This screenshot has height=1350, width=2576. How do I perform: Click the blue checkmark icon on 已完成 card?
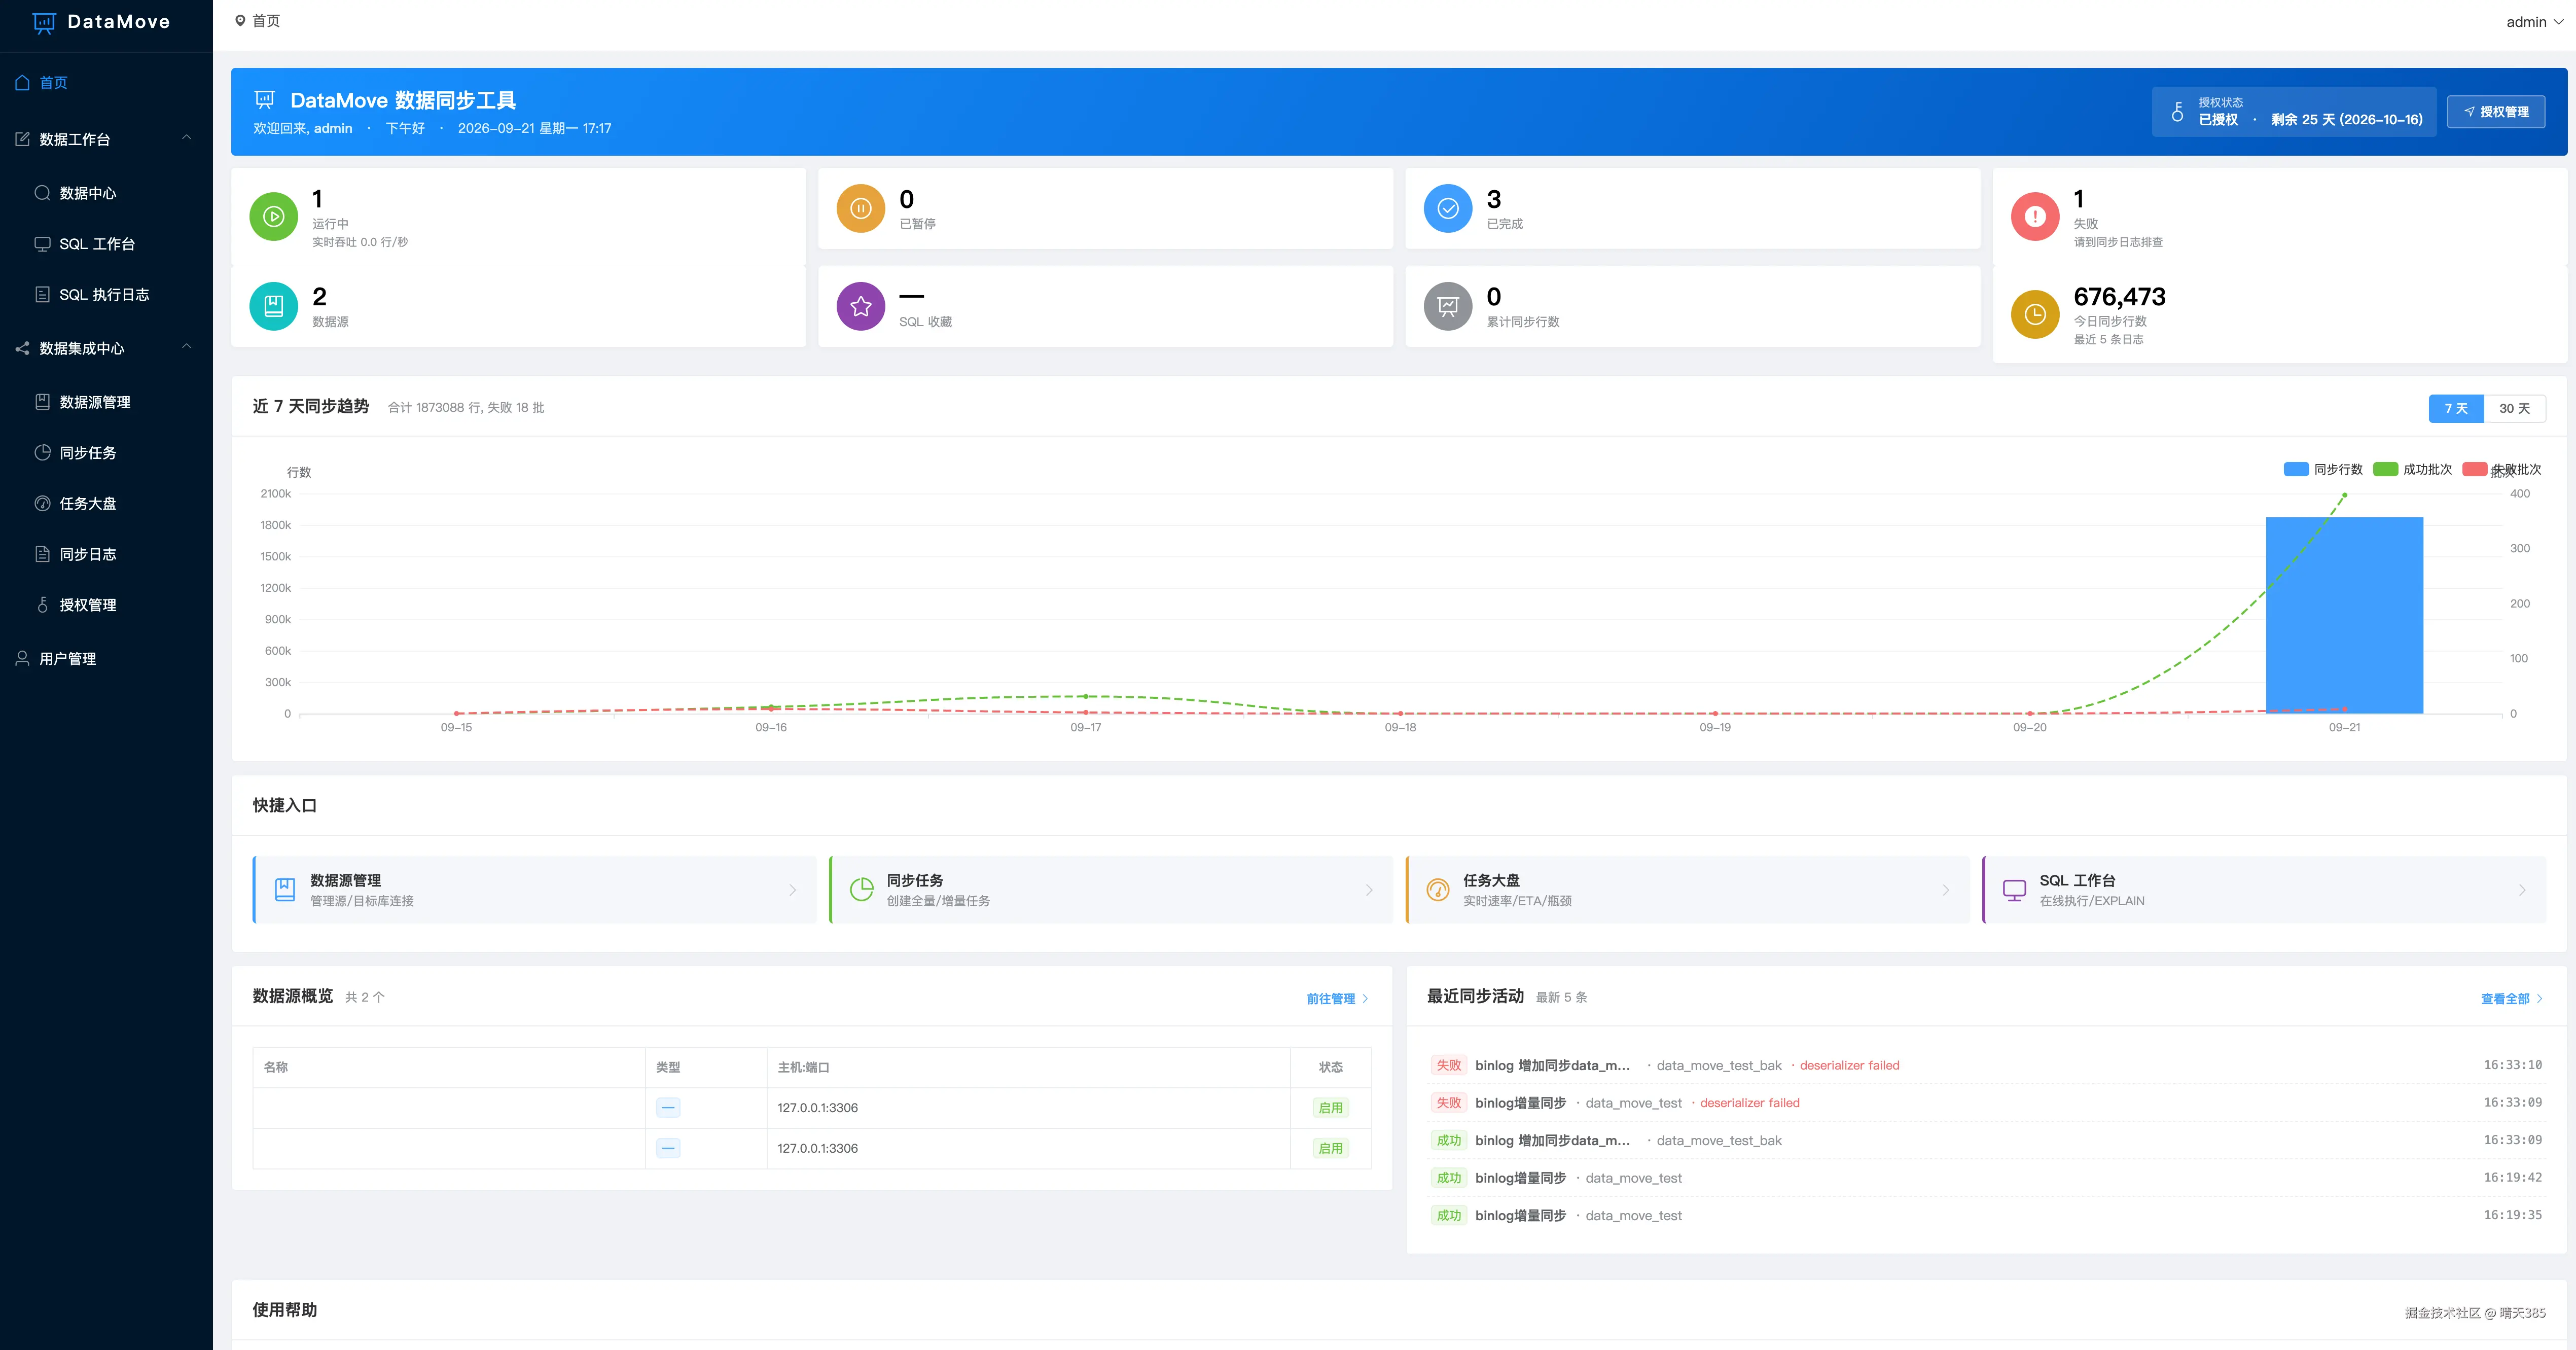click(1447, 208)
